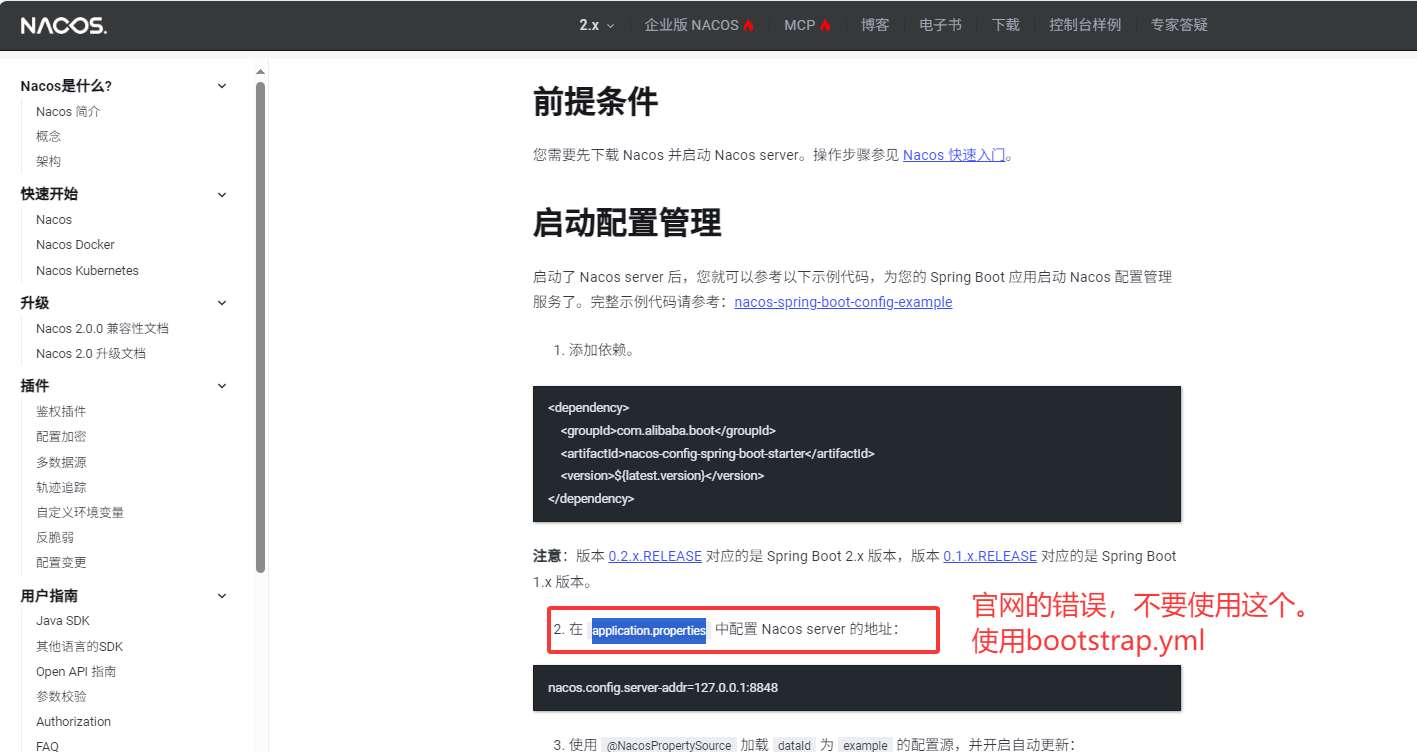The width and height of the screenshot is (1417, 752).
Task: Open the 电子书 menu item
Action: 941,25
